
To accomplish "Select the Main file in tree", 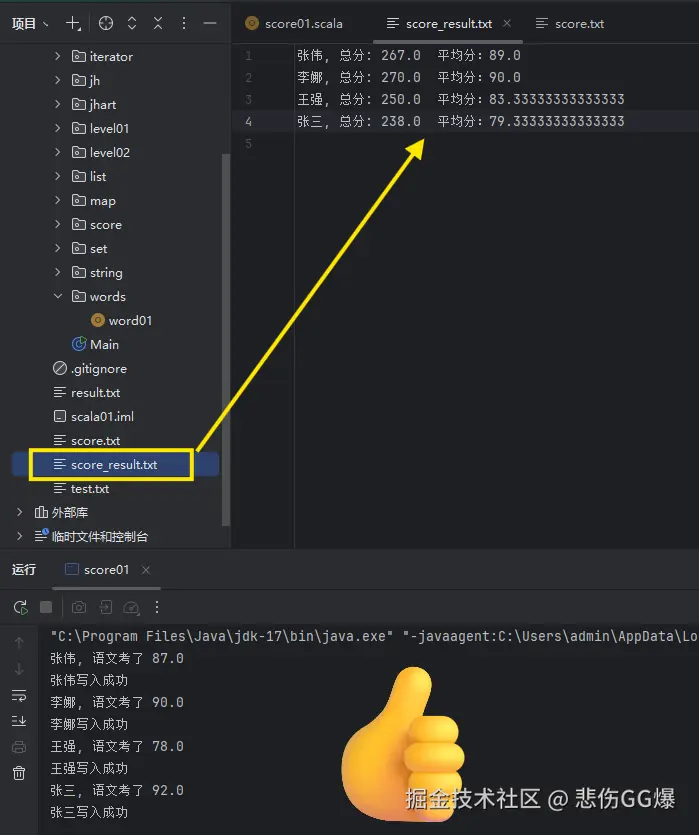I will coord(95,345).
